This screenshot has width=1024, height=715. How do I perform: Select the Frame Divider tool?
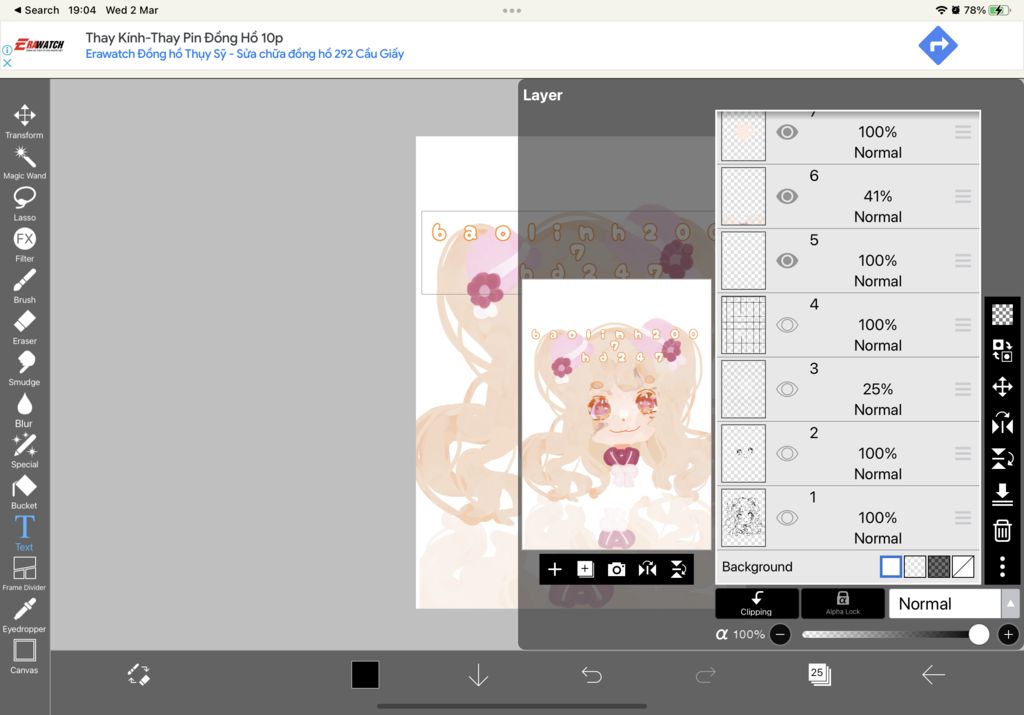24,574
